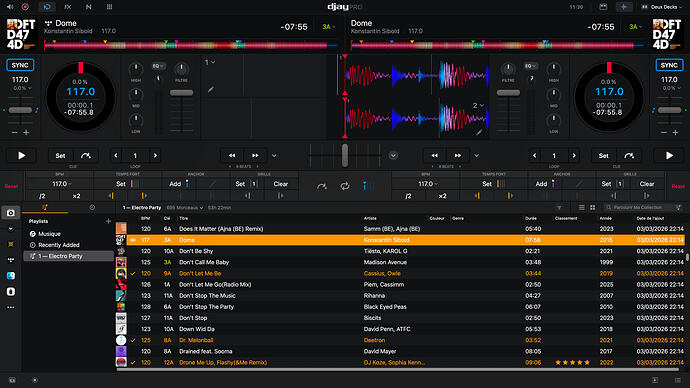Skip backward on the right deck
The image size is (690, 388).
435,156
